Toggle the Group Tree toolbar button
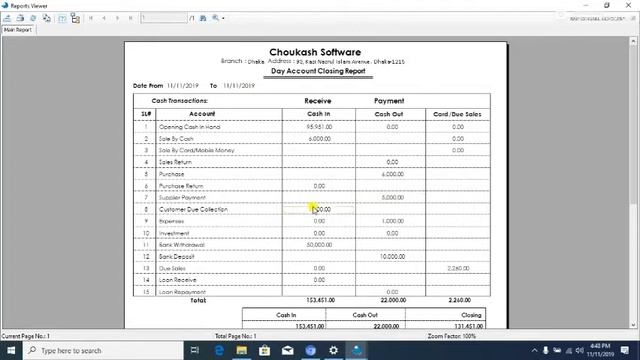The image size is (640, 360). (75, 18)
